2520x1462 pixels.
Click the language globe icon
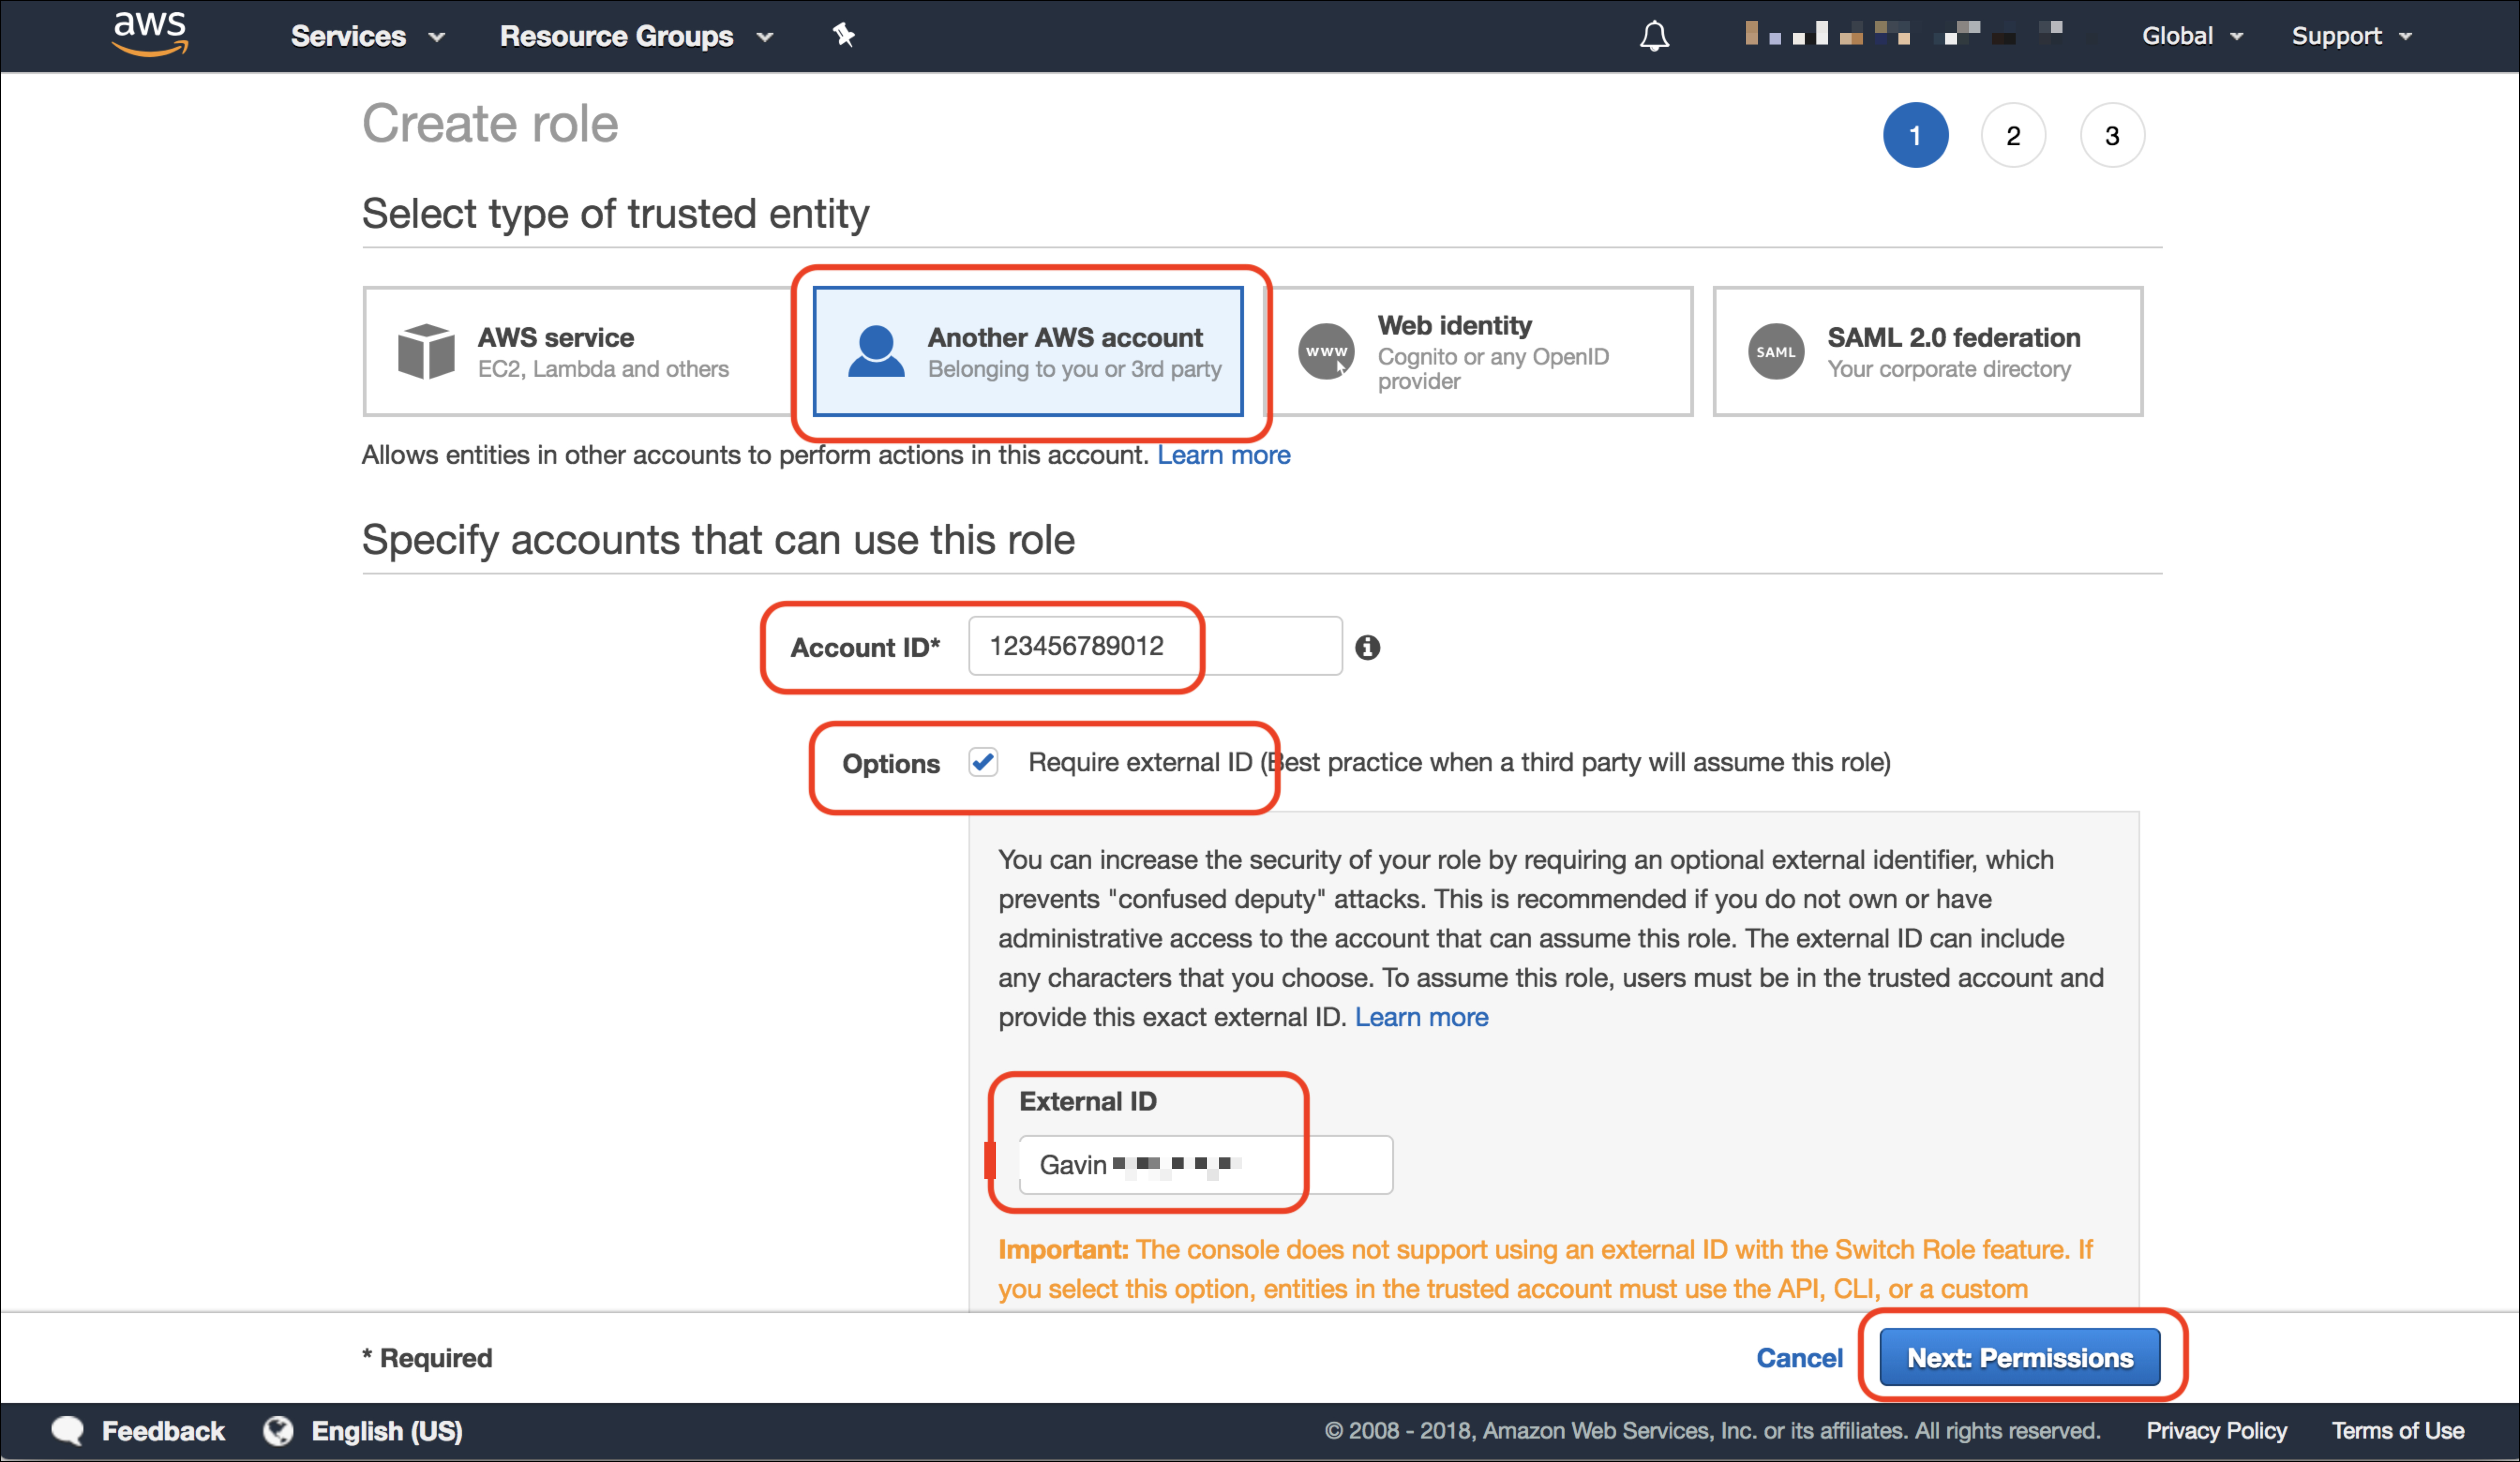click(x=278, y=1431)
